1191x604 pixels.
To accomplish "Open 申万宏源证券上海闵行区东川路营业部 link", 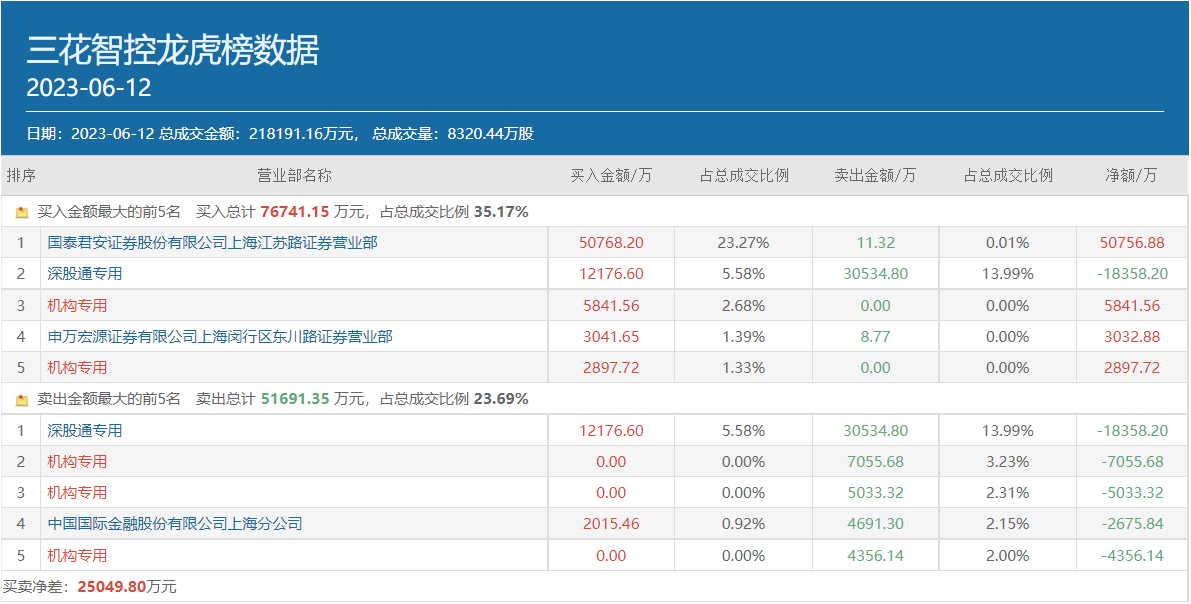I will coord(220,337).
